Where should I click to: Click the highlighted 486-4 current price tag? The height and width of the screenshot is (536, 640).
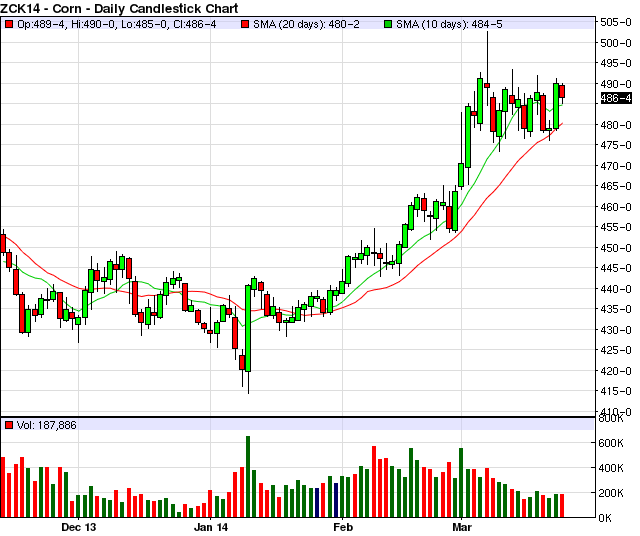click(x=616, y=98)
